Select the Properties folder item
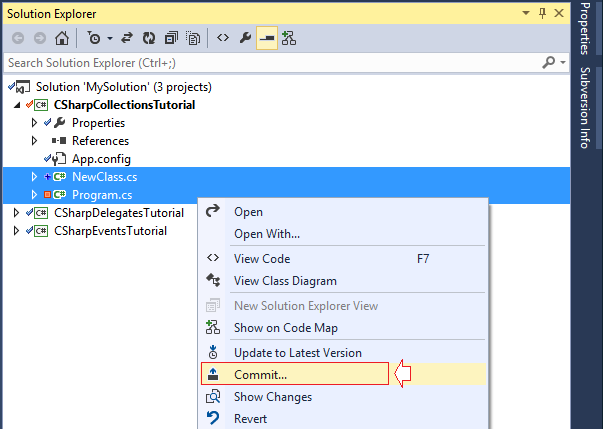603x429 pixels. tap(98, 123)
